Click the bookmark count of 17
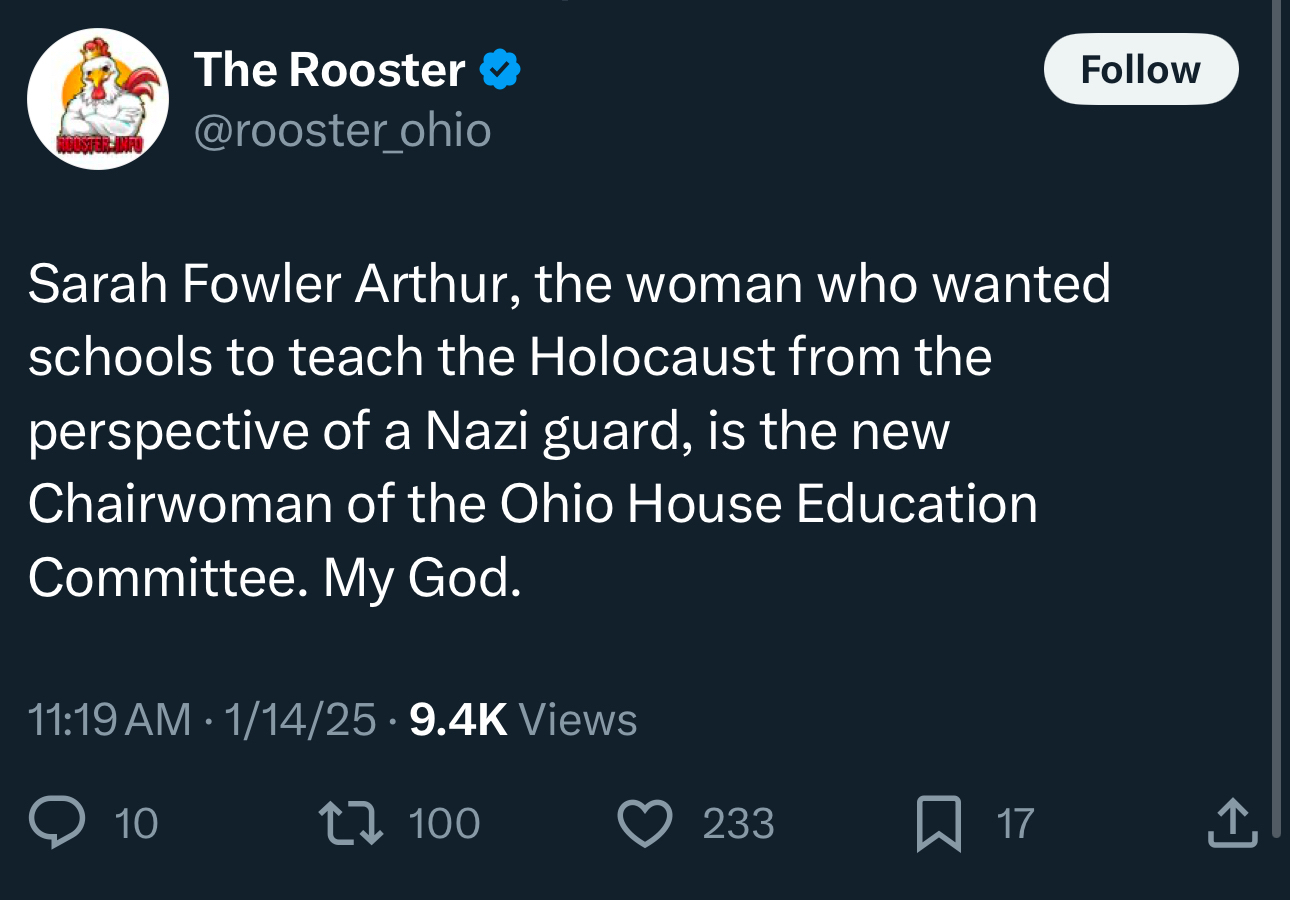The image size is (1290, 900). (x=1014, y=823)
